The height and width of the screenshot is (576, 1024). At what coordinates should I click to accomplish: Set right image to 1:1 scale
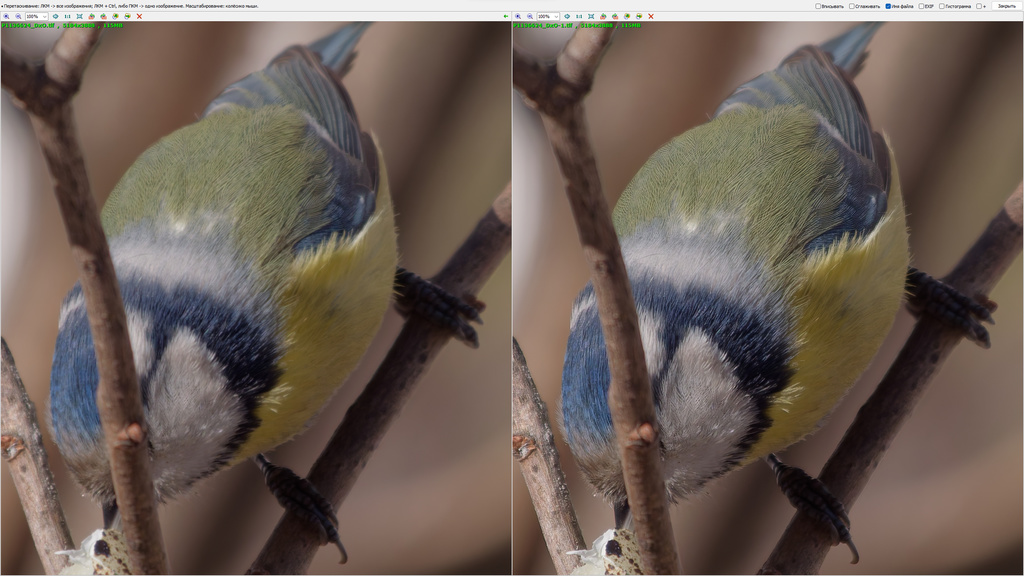579,16
